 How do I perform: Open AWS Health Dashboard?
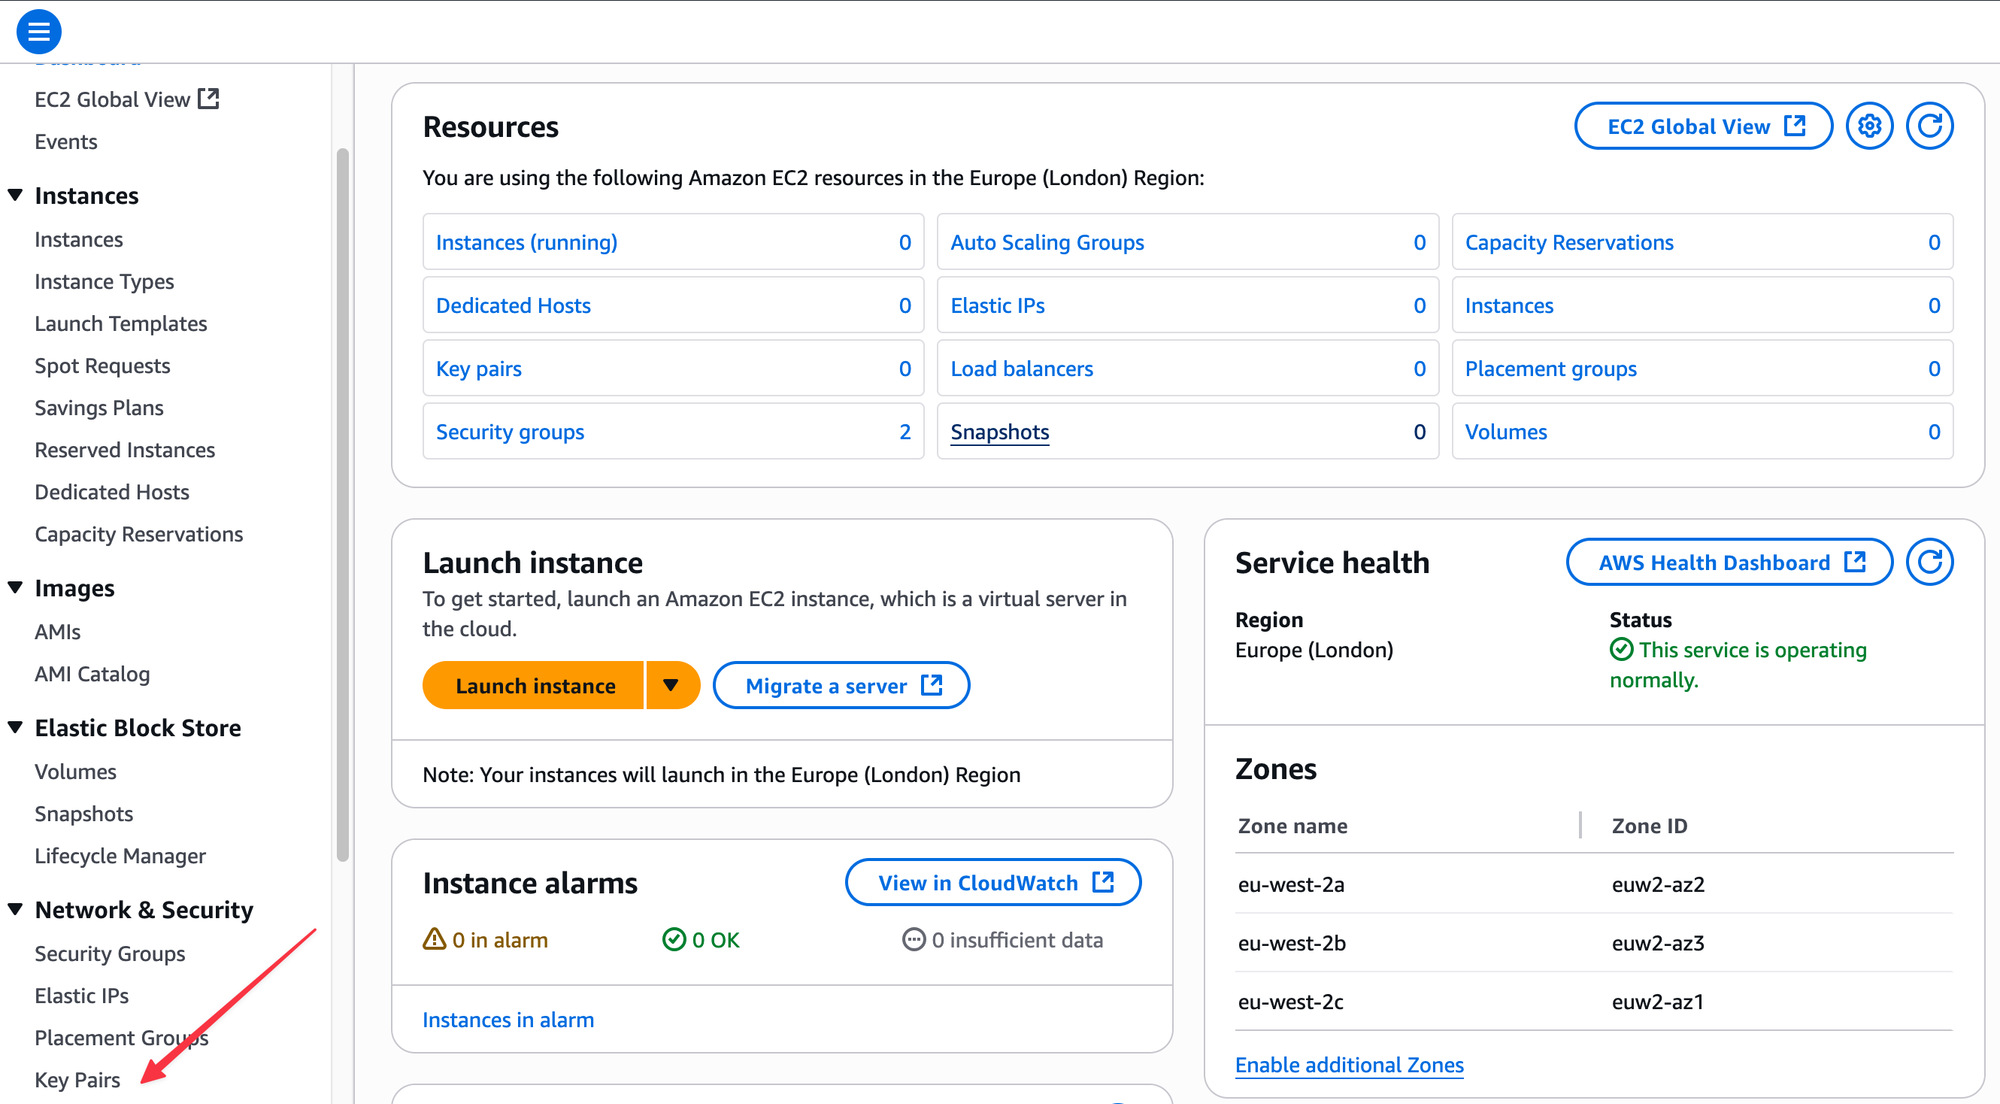click(1729, 562)
